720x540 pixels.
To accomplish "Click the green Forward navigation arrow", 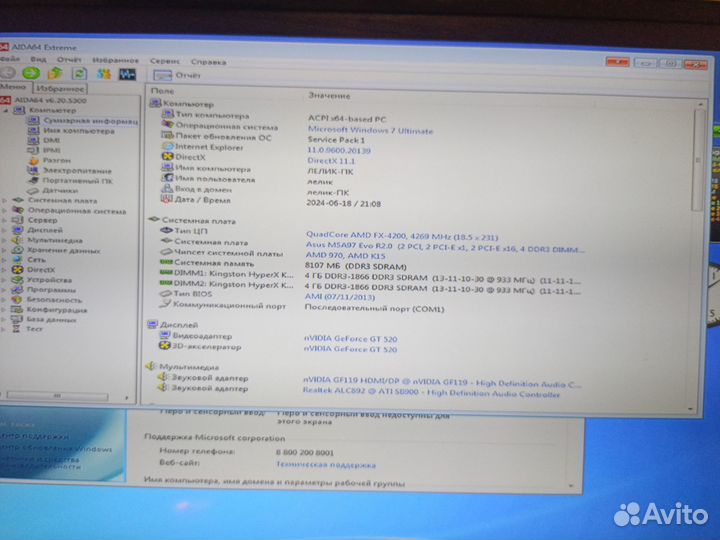I will (x=31, y=73).
